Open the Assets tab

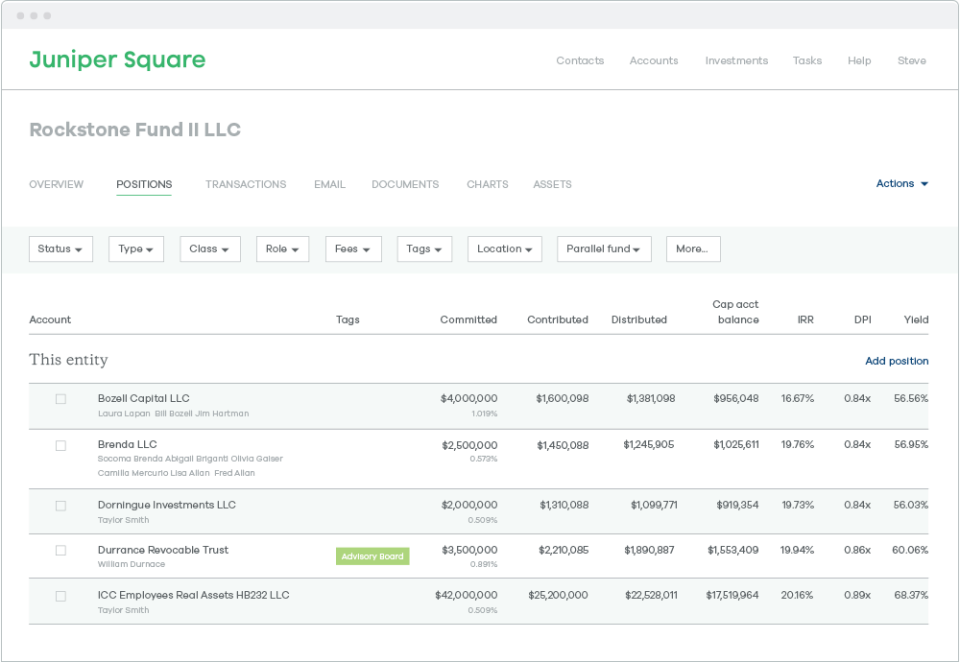(552, 184)
